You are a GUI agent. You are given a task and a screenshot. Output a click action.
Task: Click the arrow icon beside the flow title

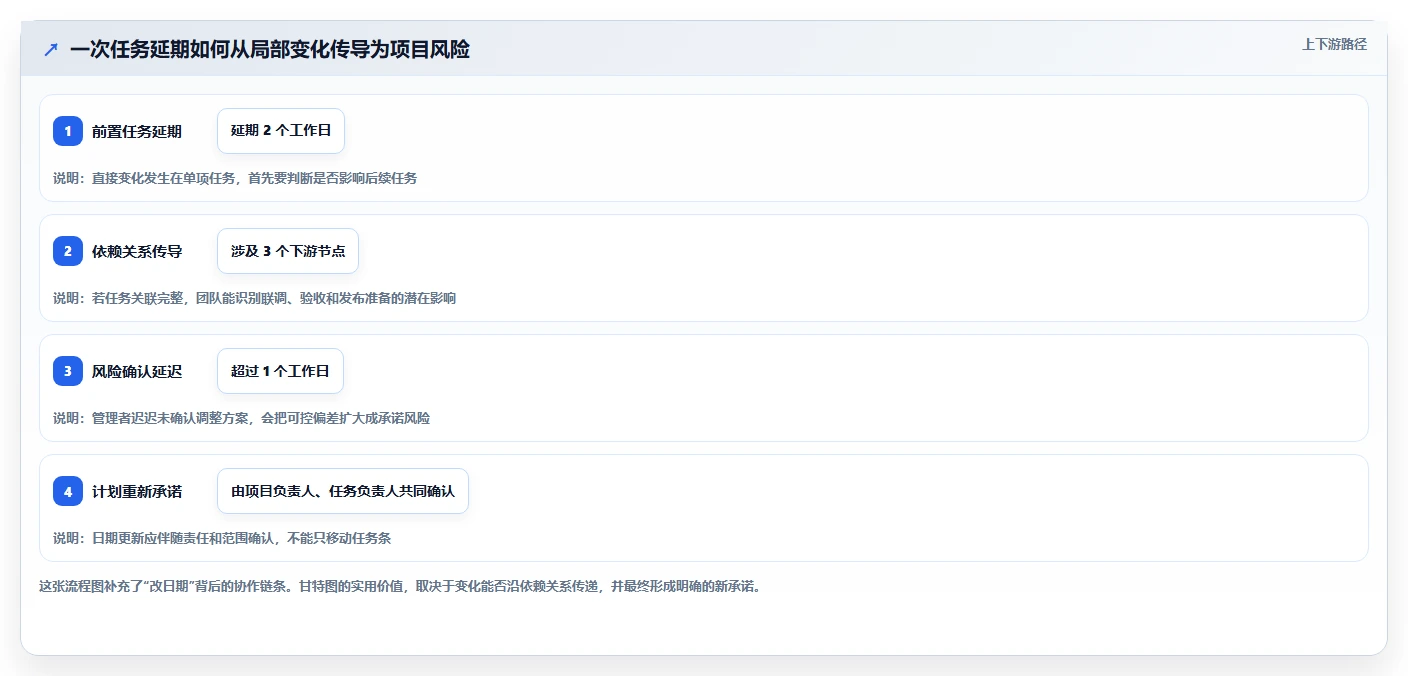pos(51,49)
